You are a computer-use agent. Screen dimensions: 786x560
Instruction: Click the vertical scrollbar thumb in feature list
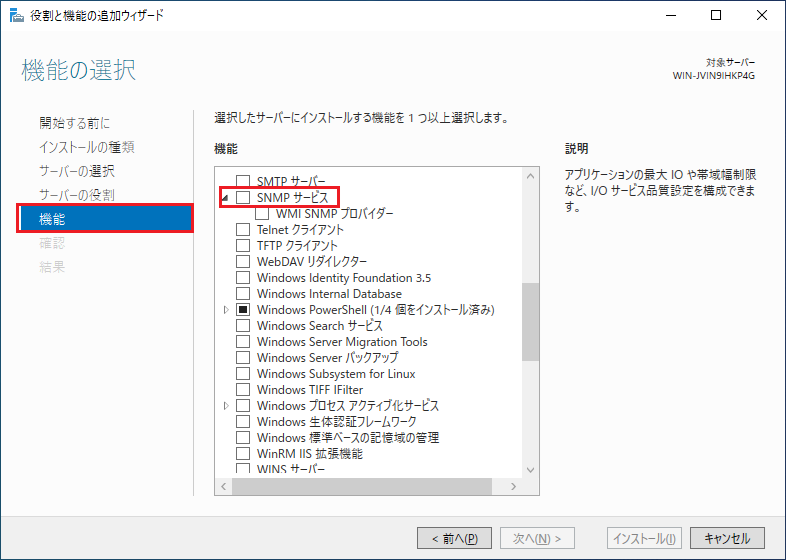click(530, 322)
